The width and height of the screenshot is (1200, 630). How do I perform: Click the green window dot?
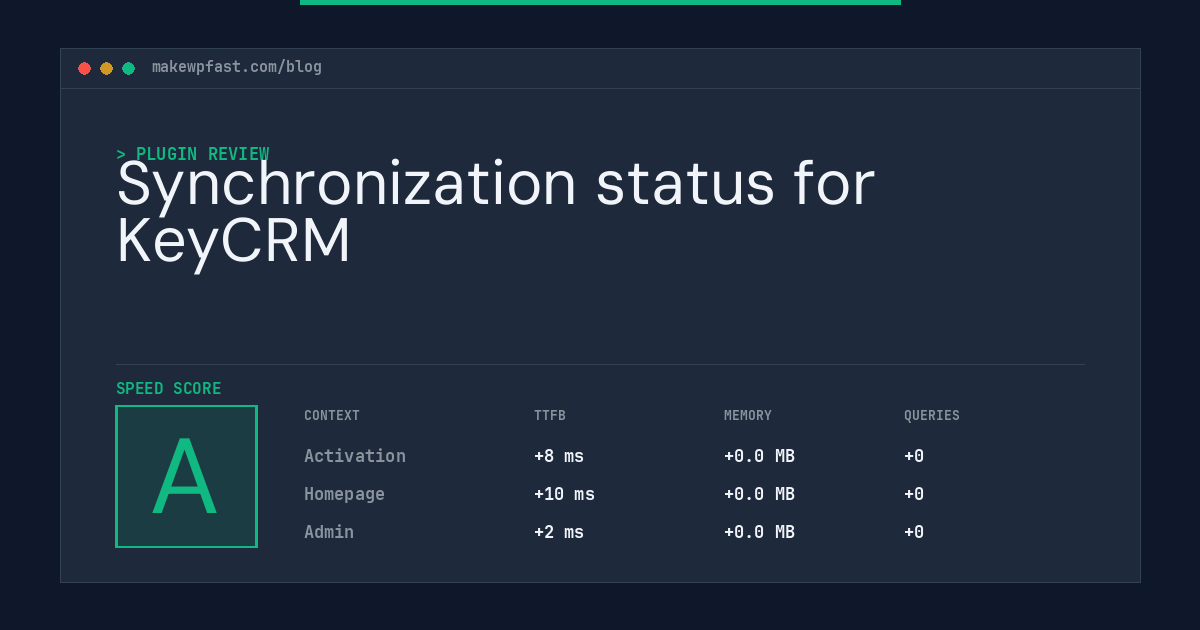[128, 68]
